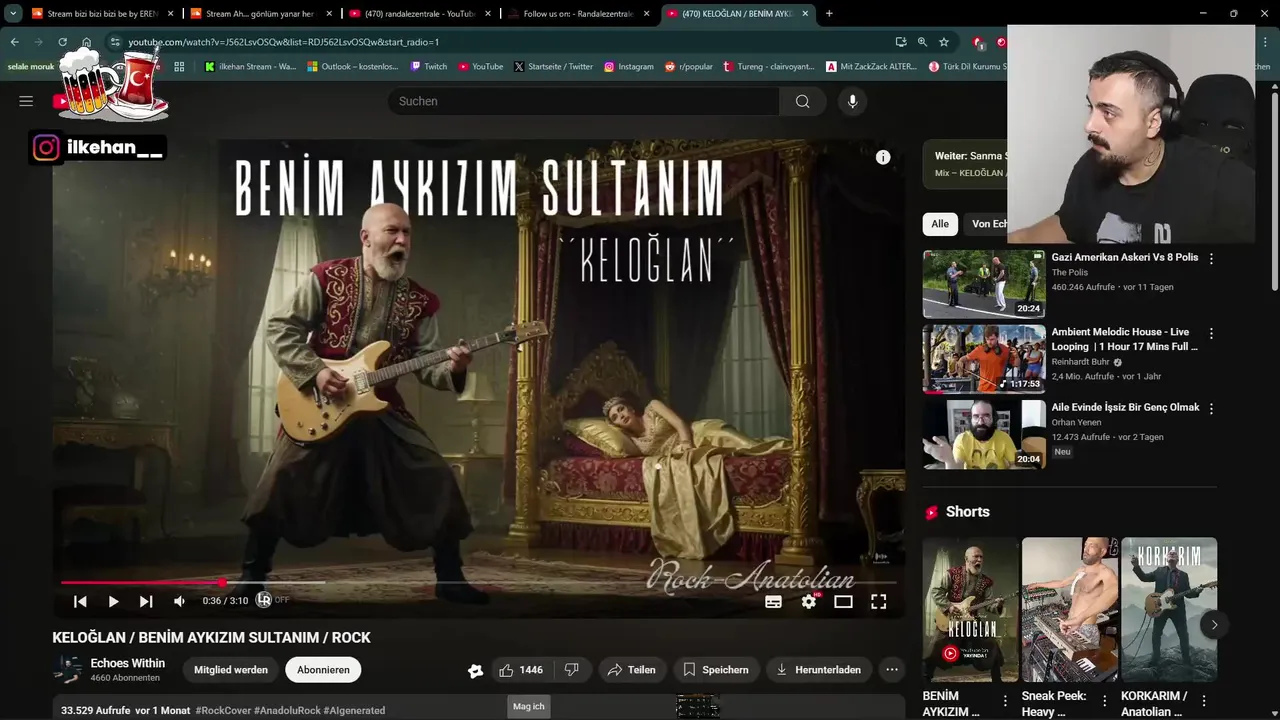Dislike the video
1280x720 pixels.
click(x=571, y=670)
